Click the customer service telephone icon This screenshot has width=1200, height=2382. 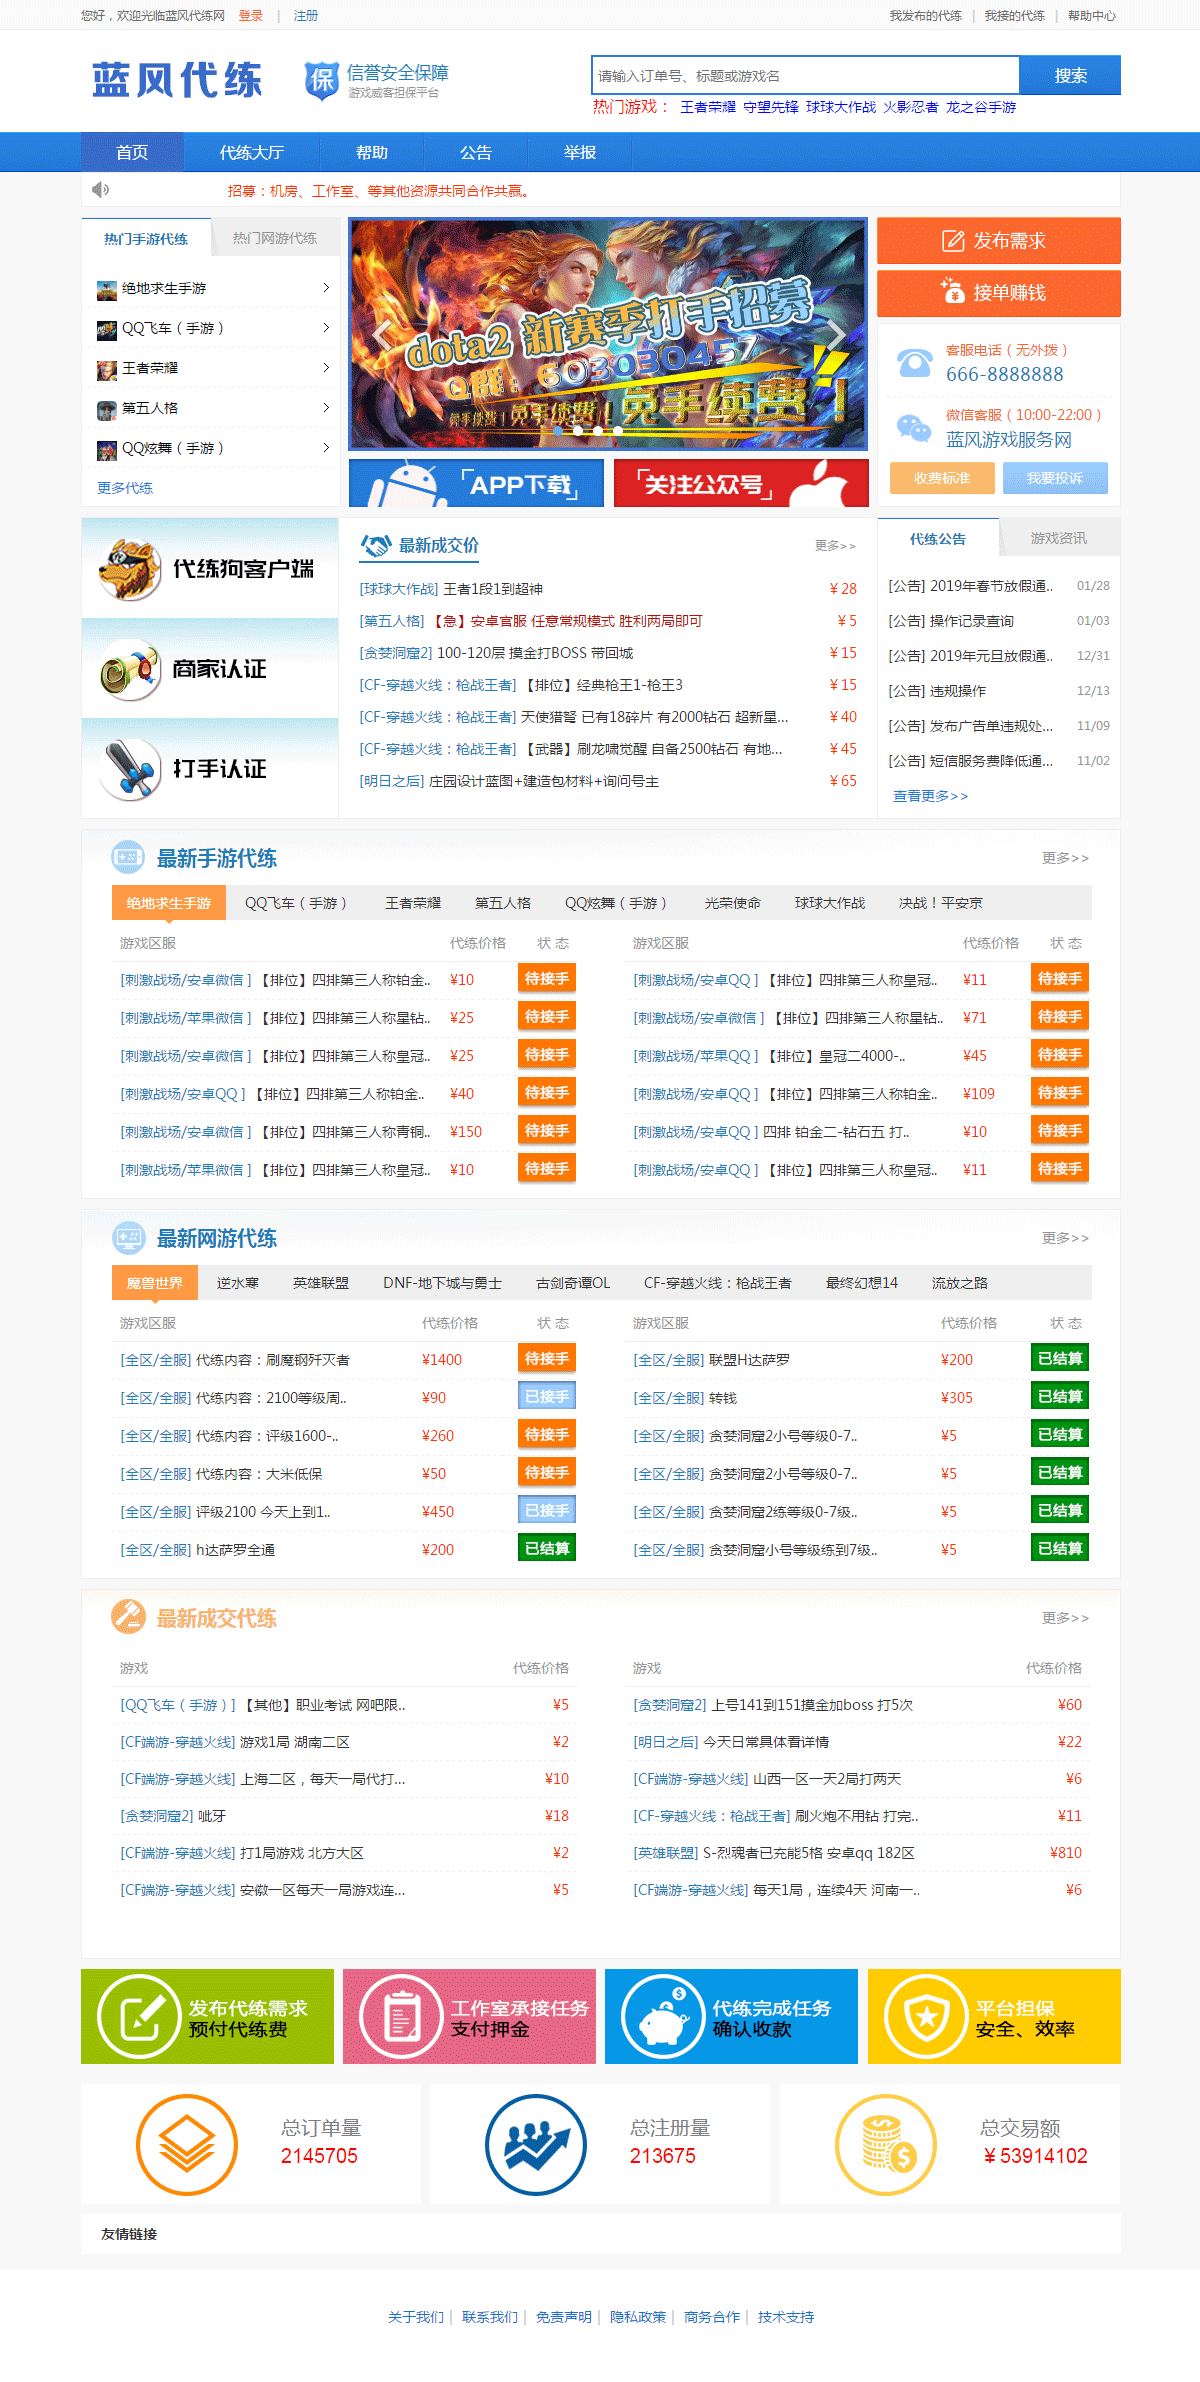[x=914, y=363]
